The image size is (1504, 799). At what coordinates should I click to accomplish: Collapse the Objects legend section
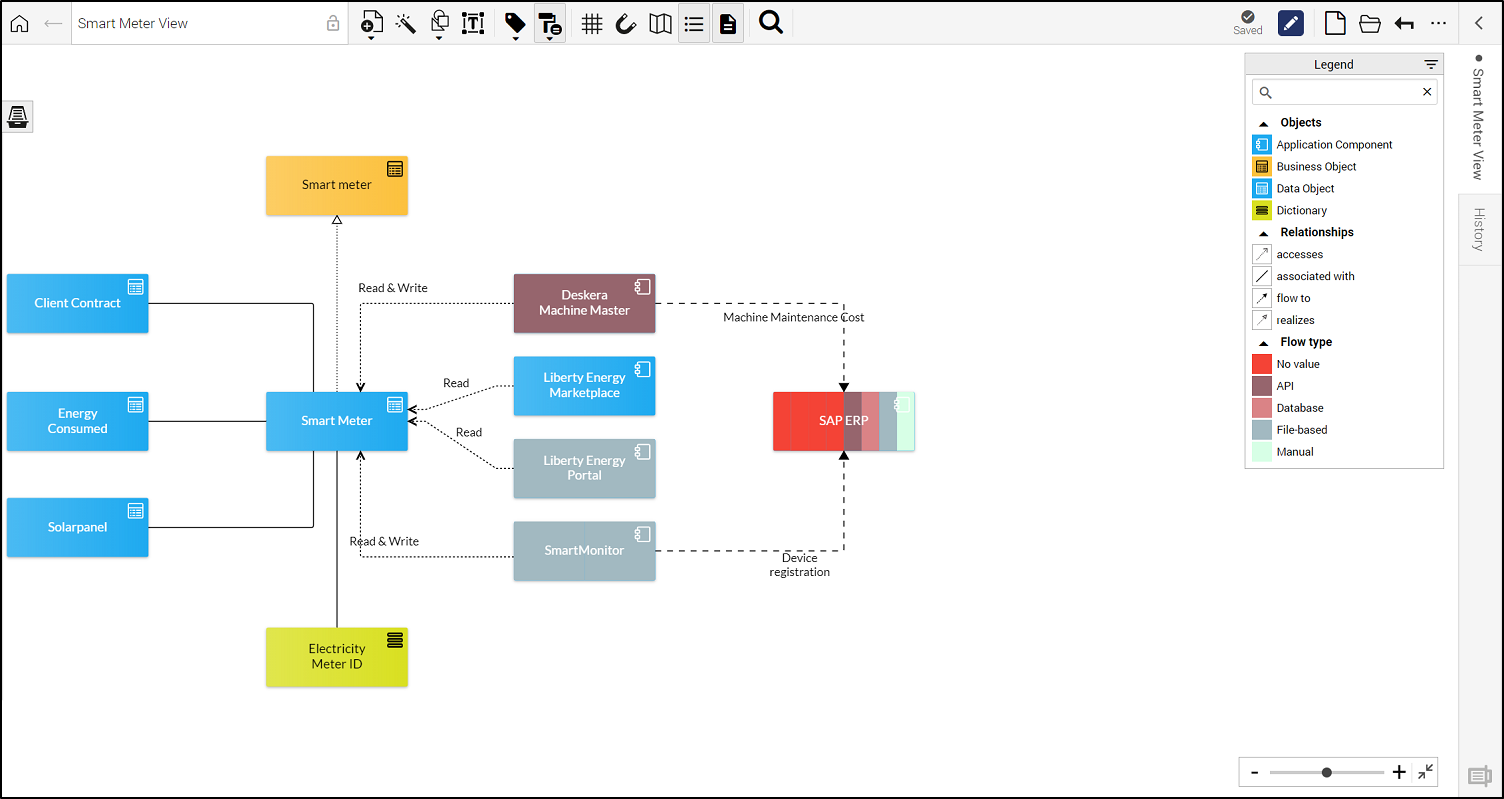[x=1263, y=122]
